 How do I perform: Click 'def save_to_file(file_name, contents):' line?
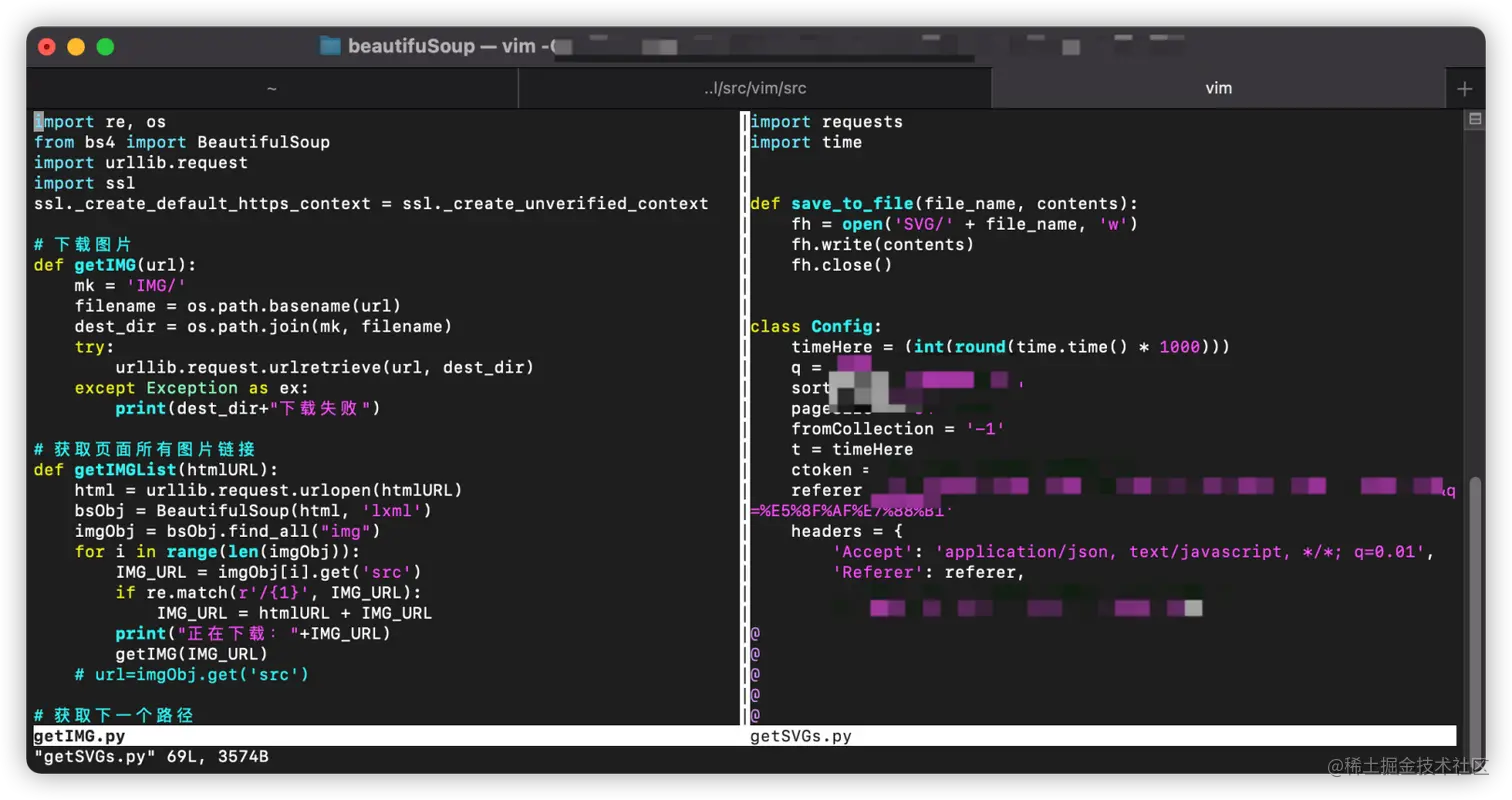coord(944,203)
